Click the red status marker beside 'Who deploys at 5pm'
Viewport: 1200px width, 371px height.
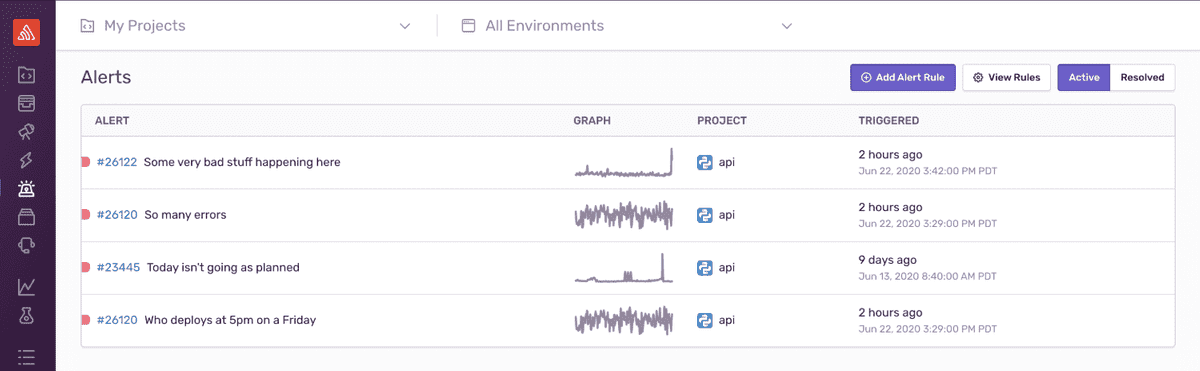tap(85, 320)
